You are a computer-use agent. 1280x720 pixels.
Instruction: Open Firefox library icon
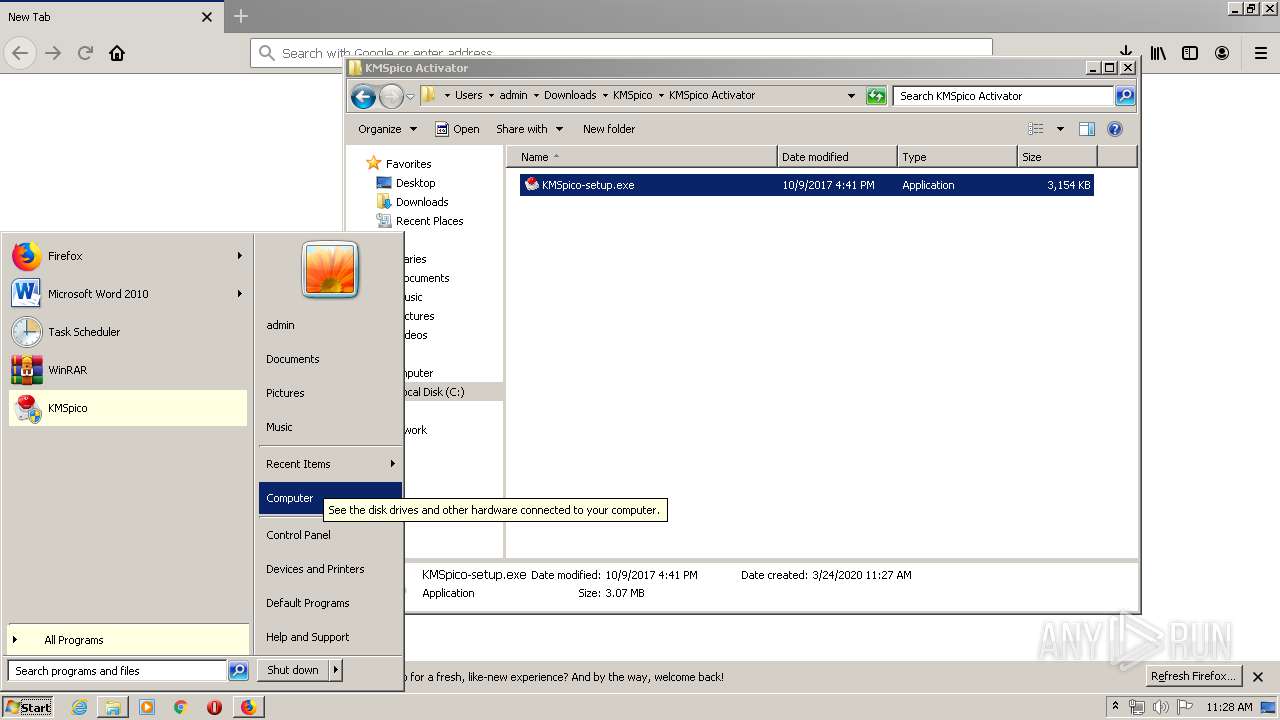1158,54
